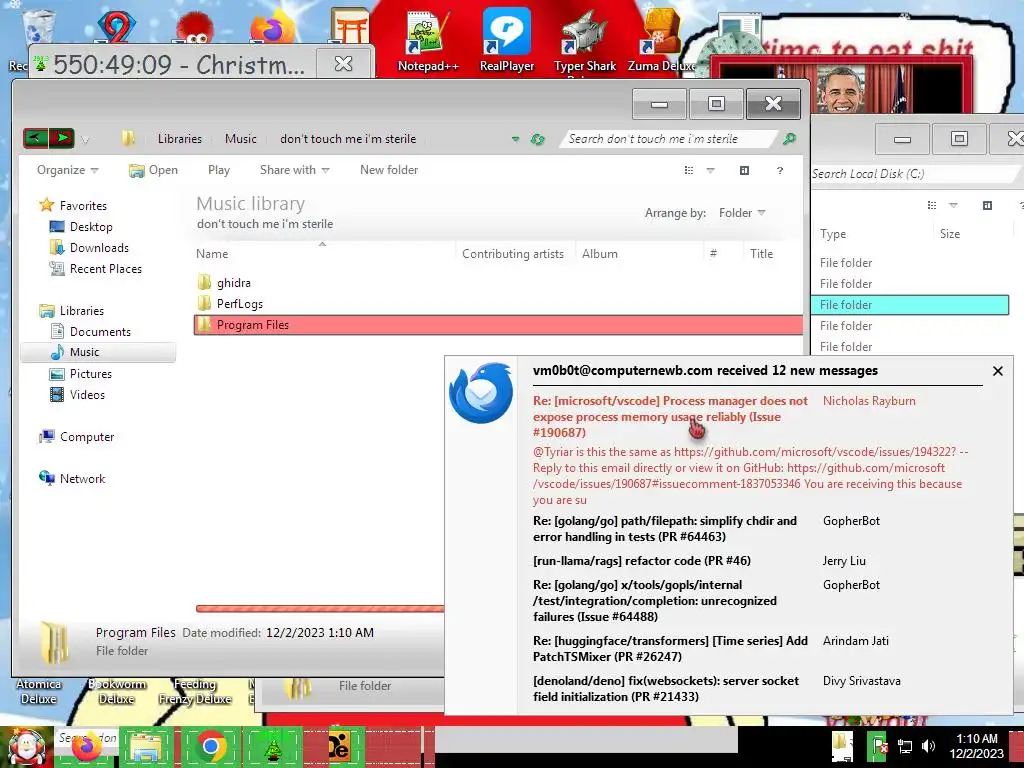Click Open in Explorer toolbar
Image resolution: width=1024 pixels, height=768 pixels.
153,170
